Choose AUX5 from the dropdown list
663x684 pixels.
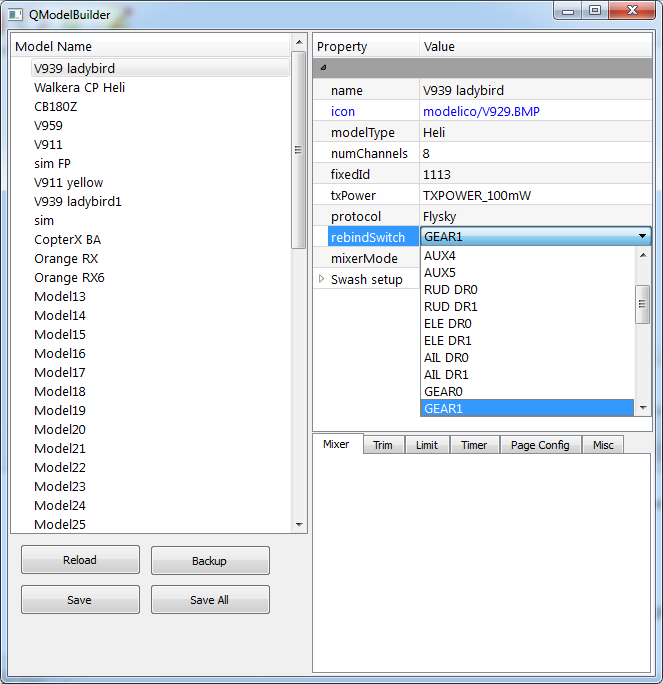pos(527,273)
